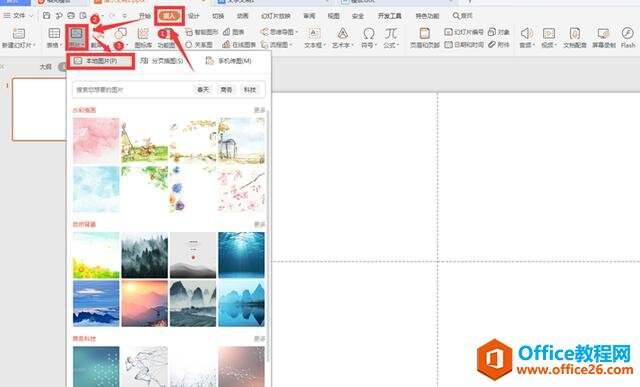Open the Table (表格) insert icon
The width and height of the screenshot is (640, 387).
(54, 33)
